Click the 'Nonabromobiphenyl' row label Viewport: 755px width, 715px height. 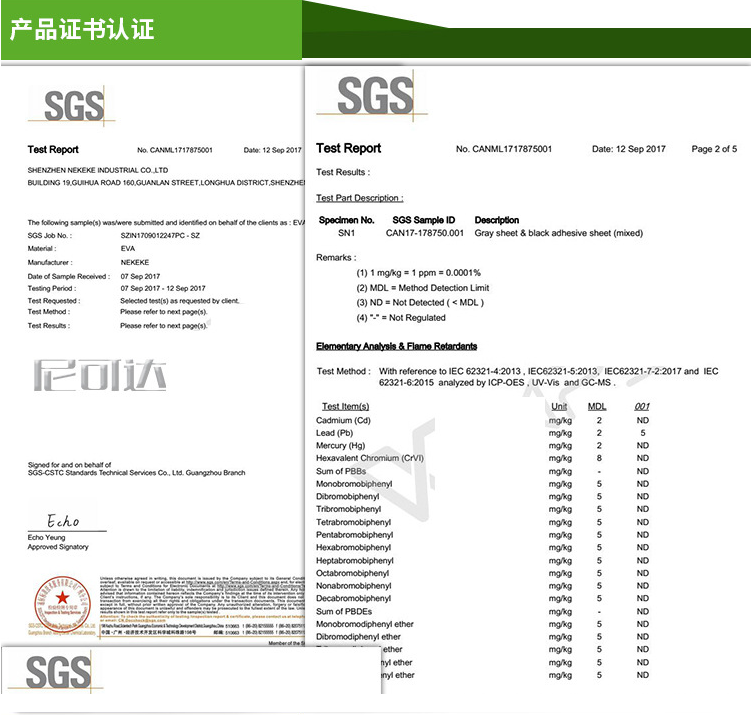coord(353,585)
